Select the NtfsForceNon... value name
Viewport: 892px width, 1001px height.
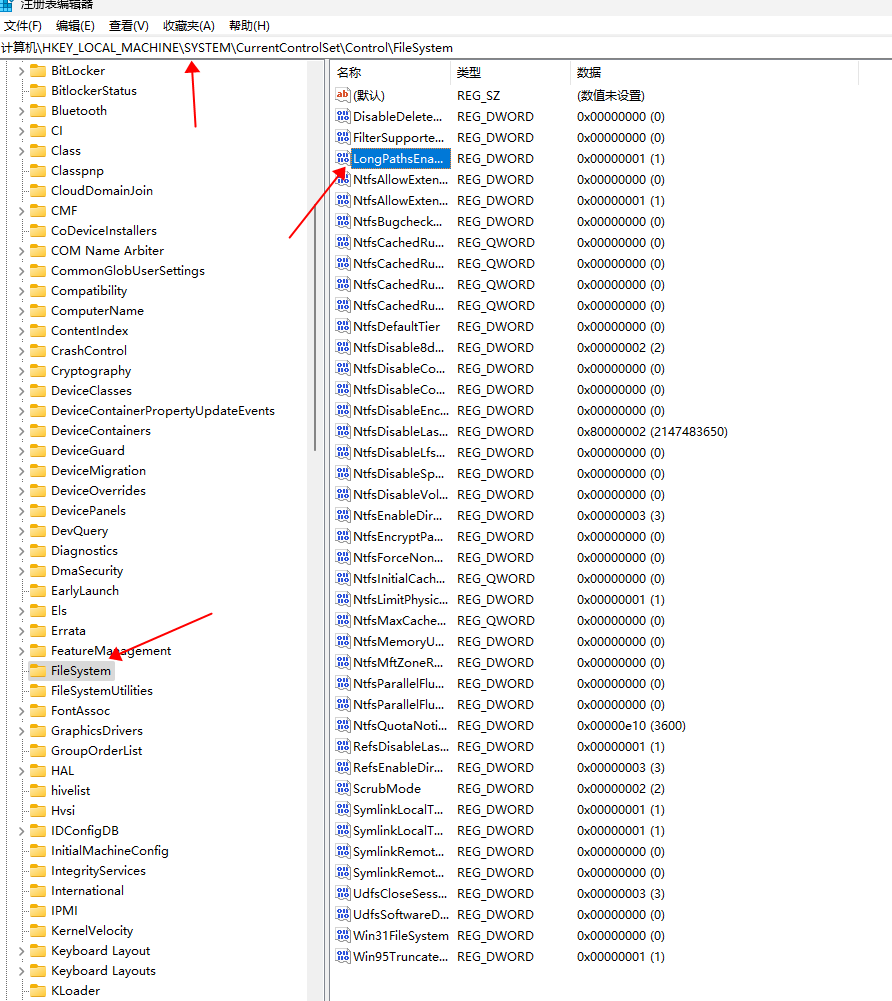[398, 557]
